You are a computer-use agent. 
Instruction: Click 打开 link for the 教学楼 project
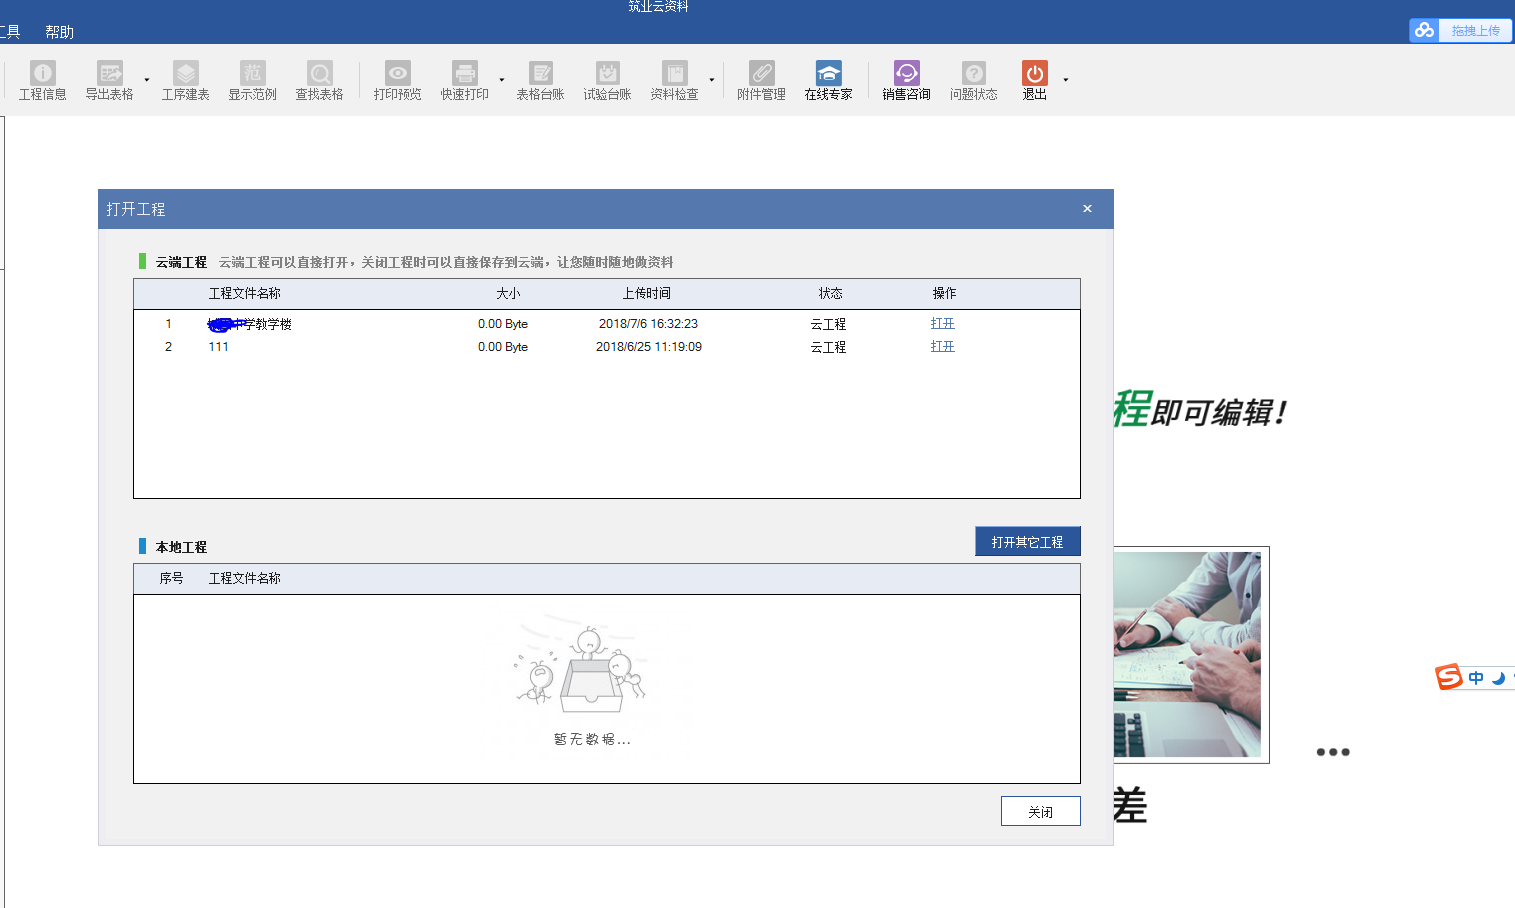point(942,324)
